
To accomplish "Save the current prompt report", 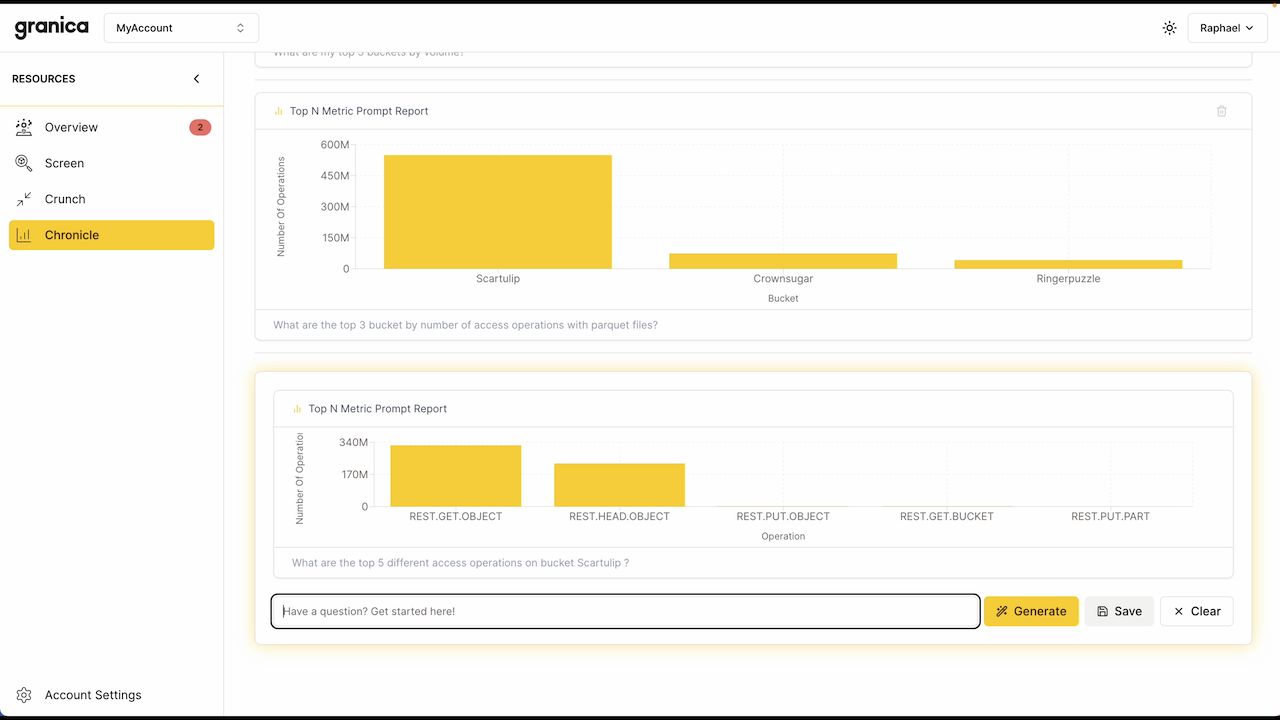I will pos(1119,611).
